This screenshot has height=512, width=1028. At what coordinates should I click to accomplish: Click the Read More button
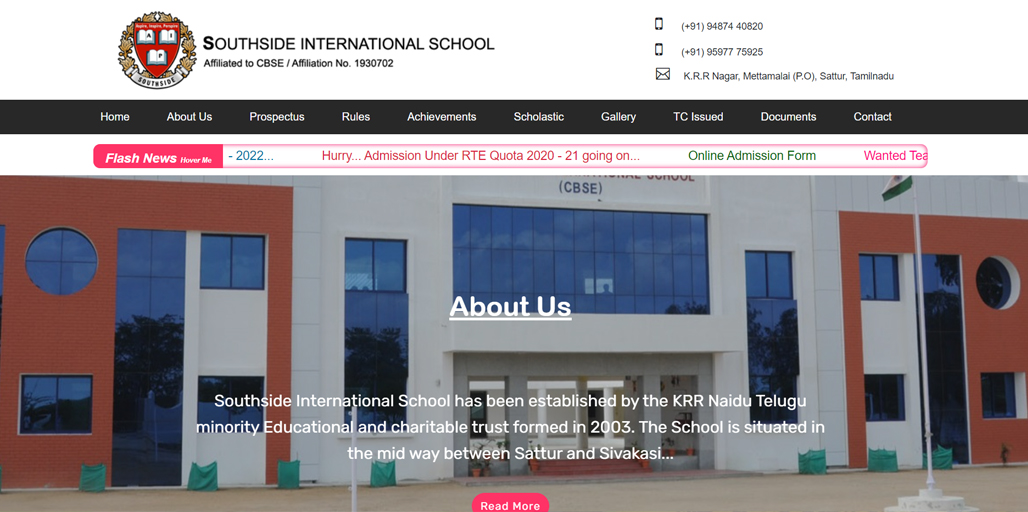coord(510,503)
